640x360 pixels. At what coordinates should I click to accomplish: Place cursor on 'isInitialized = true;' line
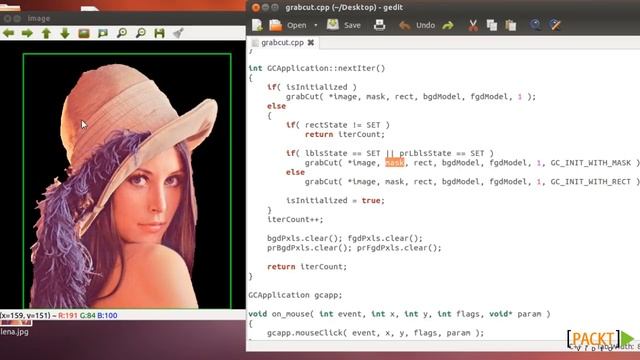[x=335, y=200]
